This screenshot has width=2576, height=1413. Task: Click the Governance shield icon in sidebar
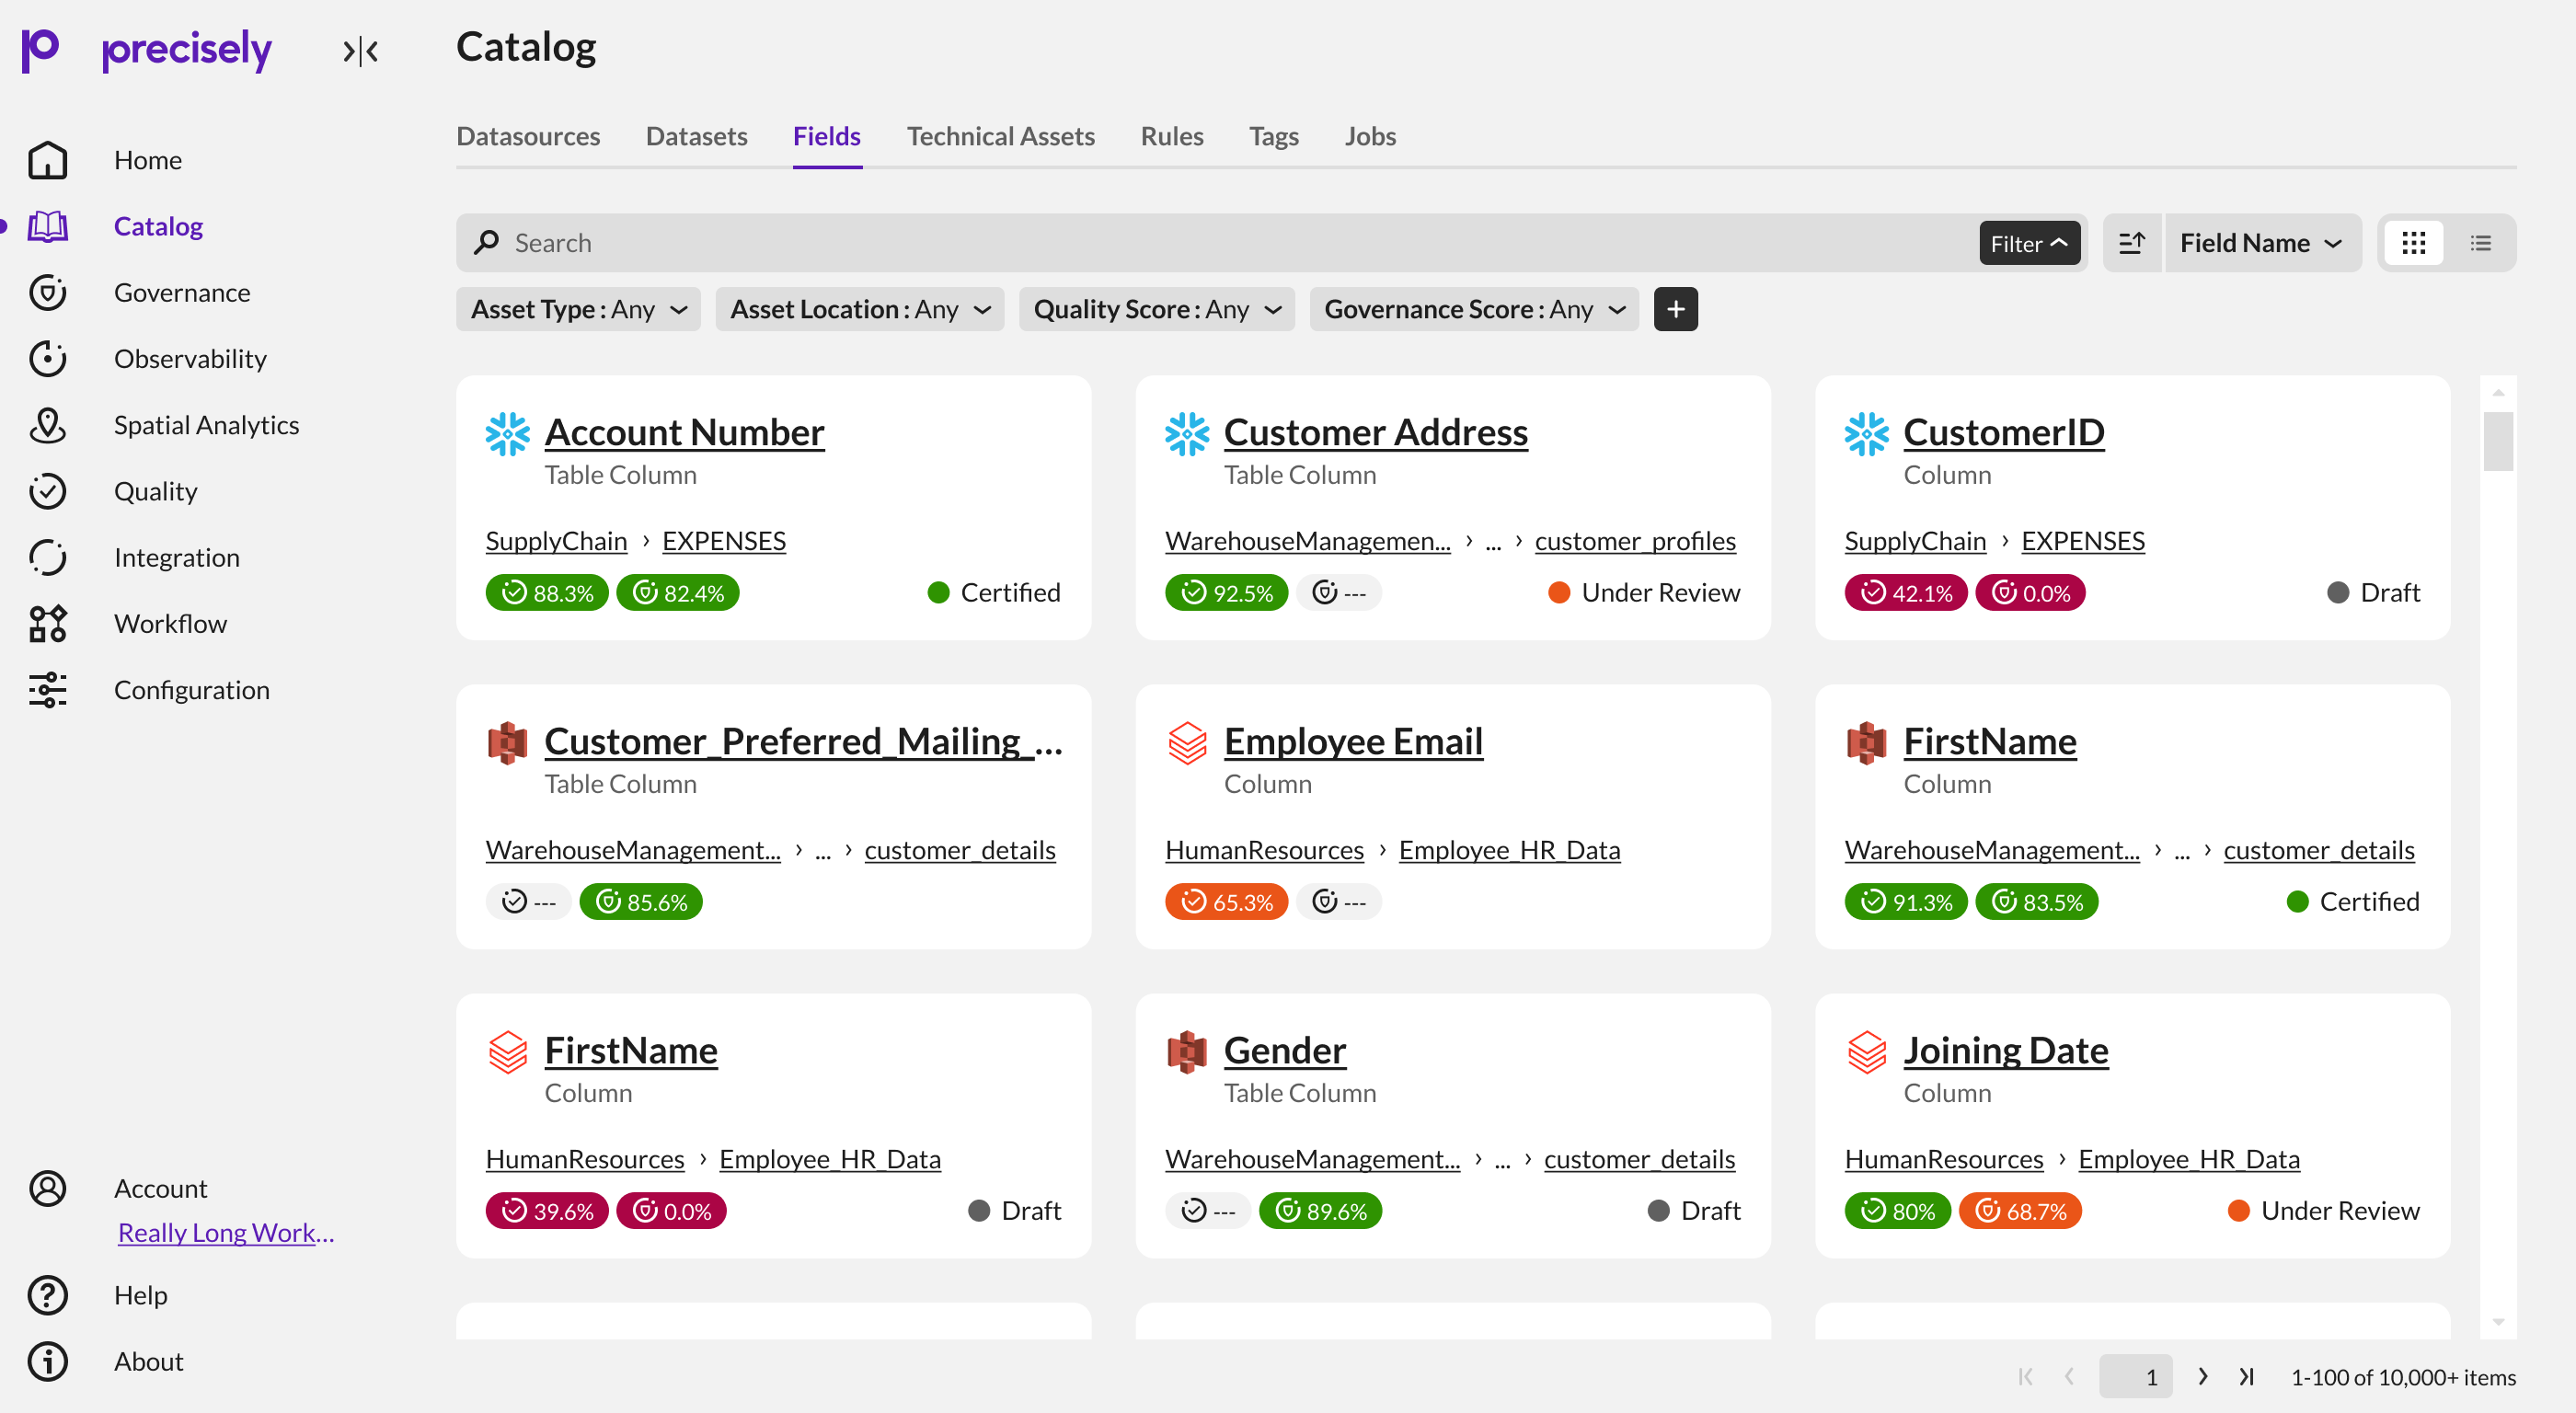(47, 292)
